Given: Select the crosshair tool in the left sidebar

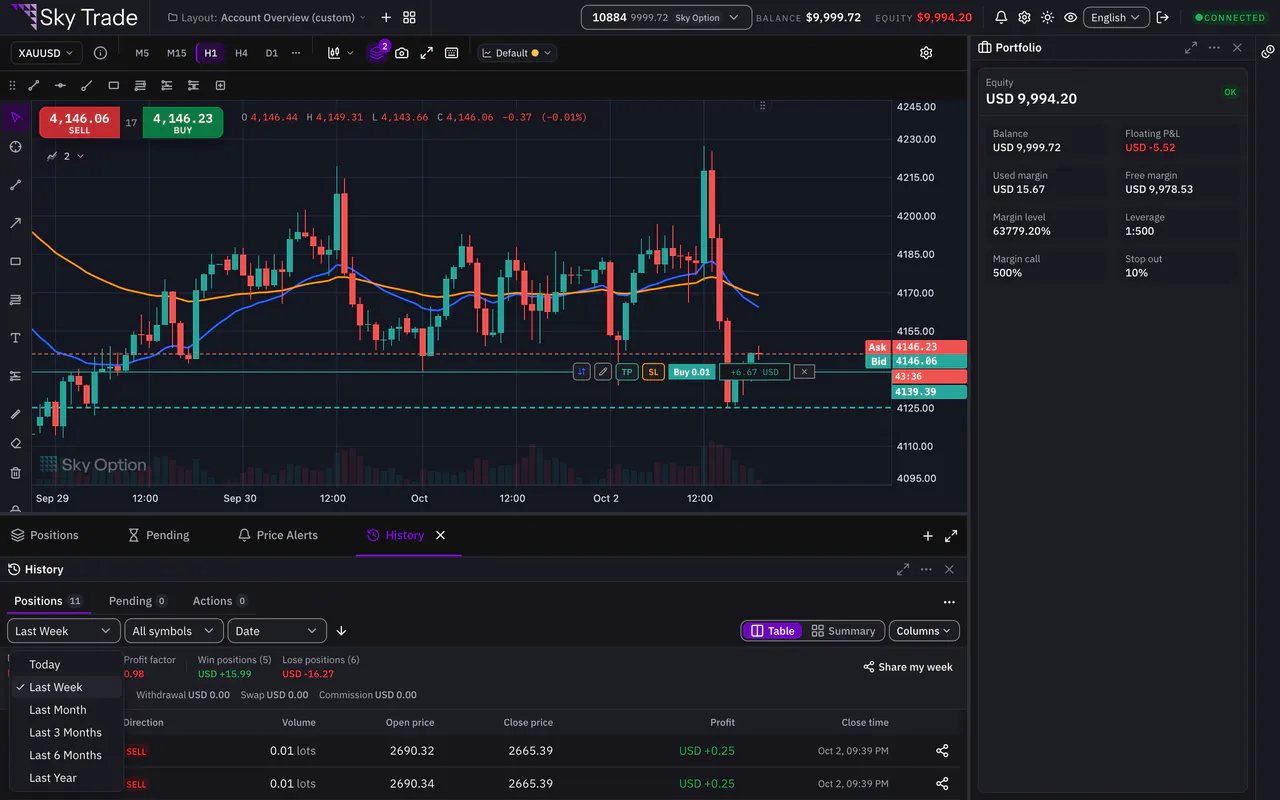Looking at the screenshot, I should click(x=16, y=147).
